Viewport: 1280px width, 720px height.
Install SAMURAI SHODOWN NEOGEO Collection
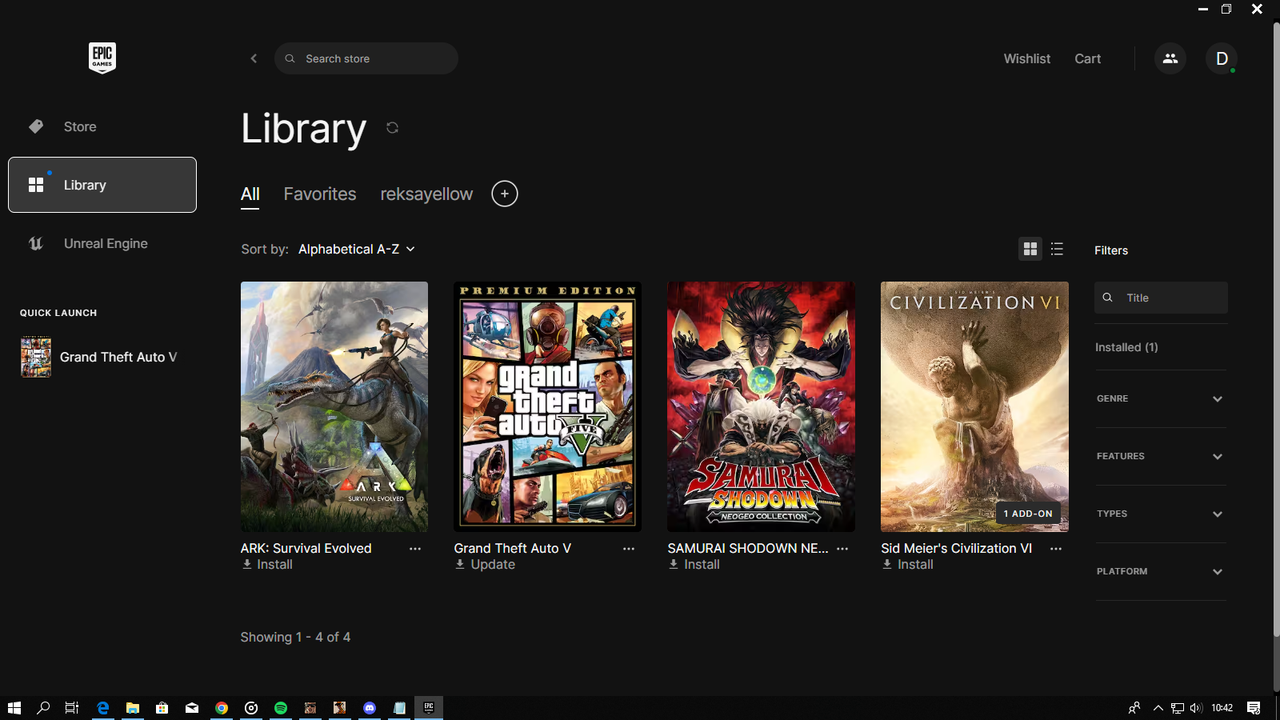pyautogui.click(x=694, y=565)
